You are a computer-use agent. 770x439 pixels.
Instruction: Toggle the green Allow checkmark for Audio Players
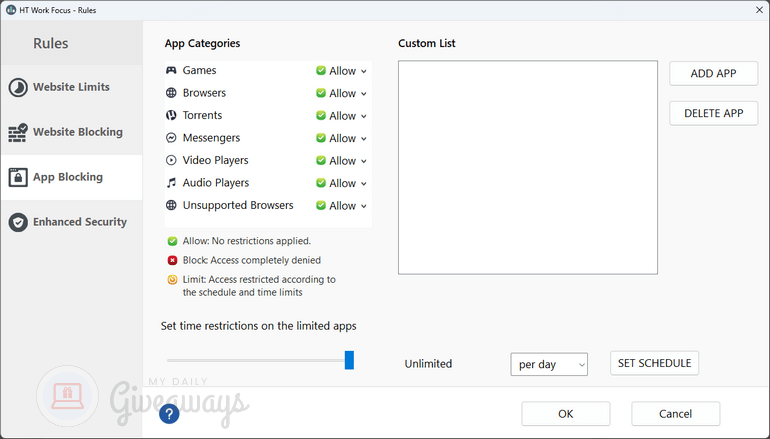point(321,183)
